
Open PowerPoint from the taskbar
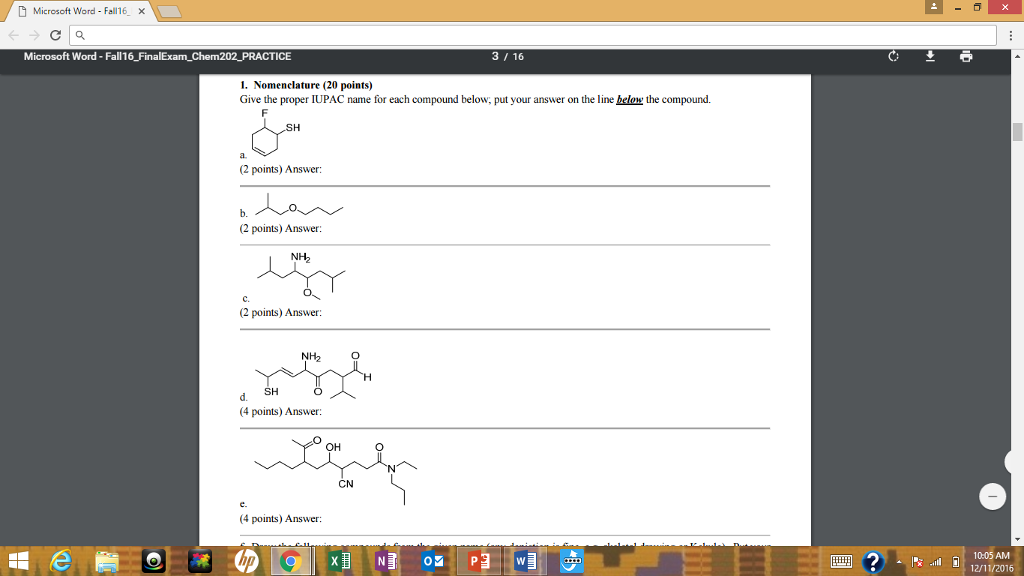tap(477, 561)
